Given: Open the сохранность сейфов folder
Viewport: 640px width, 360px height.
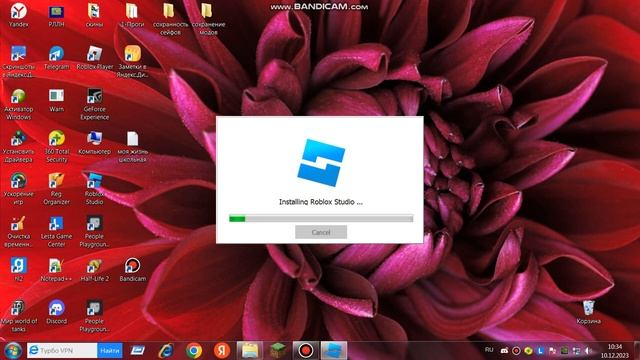Looking at the screenshot, I should coord(170,19).
